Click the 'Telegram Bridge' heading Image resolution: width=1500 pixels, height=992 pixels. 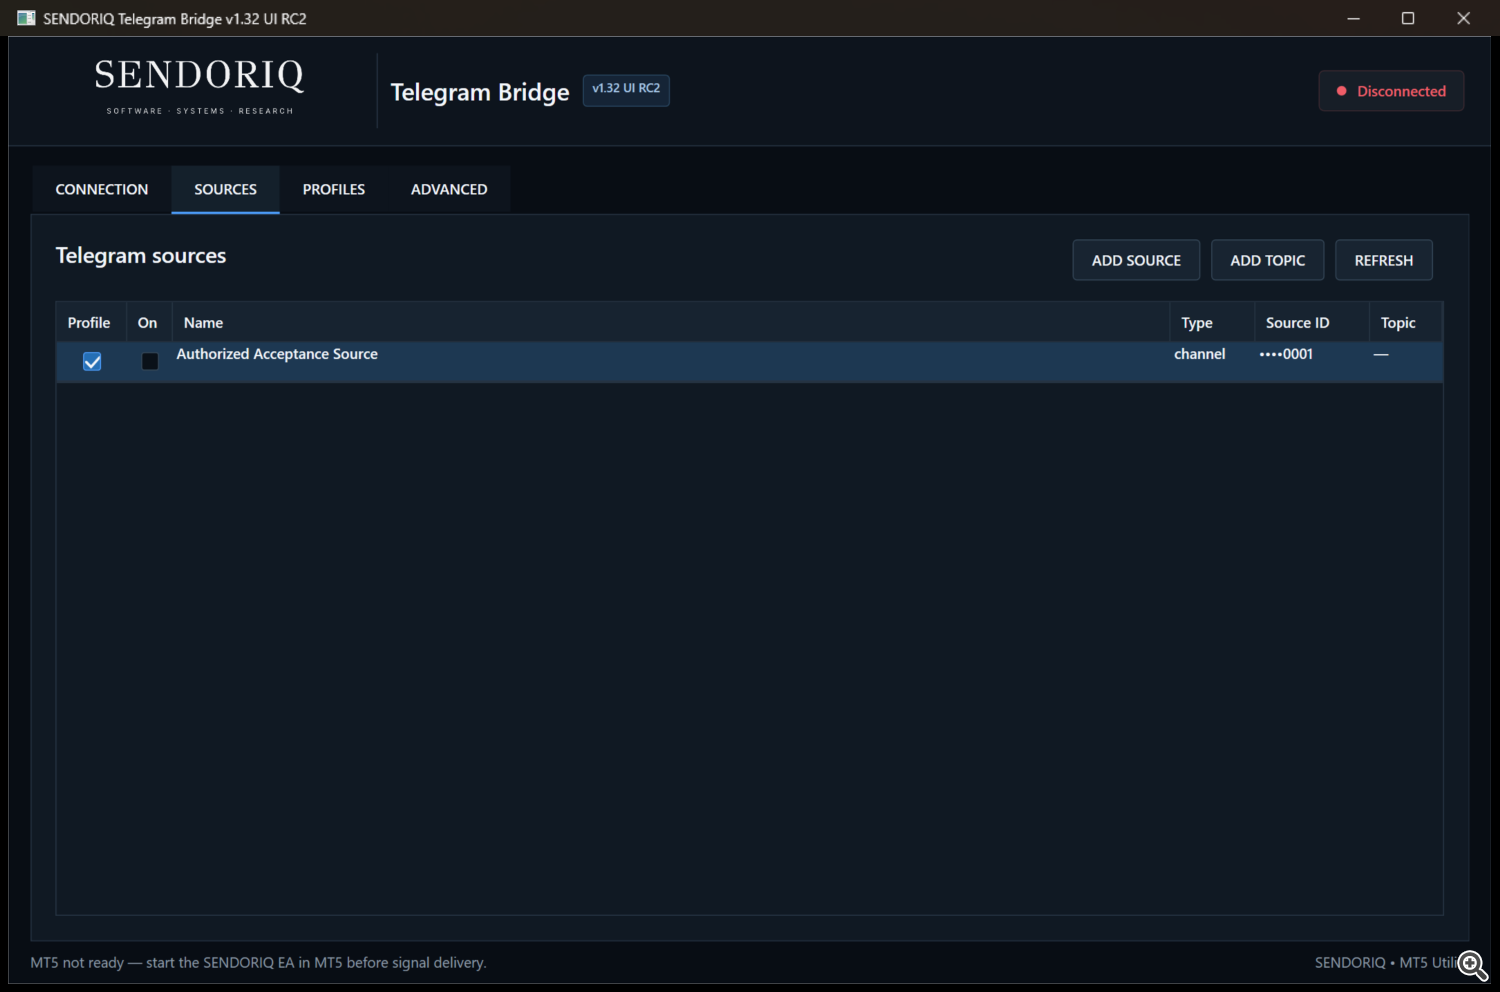(x=480, y=92)
